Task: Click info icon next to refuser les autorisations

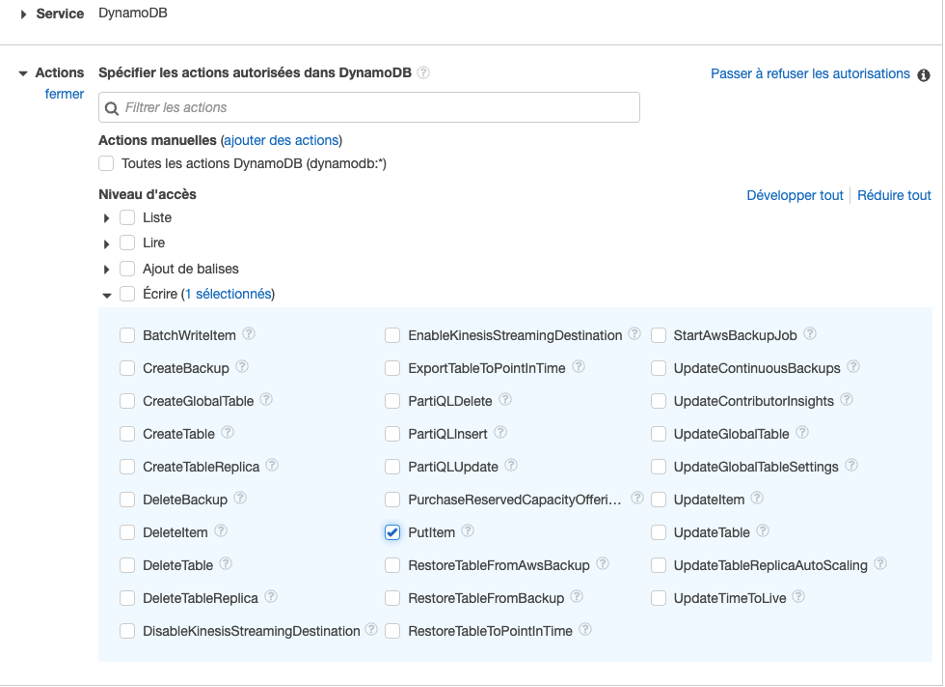Action: (x=923, y=75)
